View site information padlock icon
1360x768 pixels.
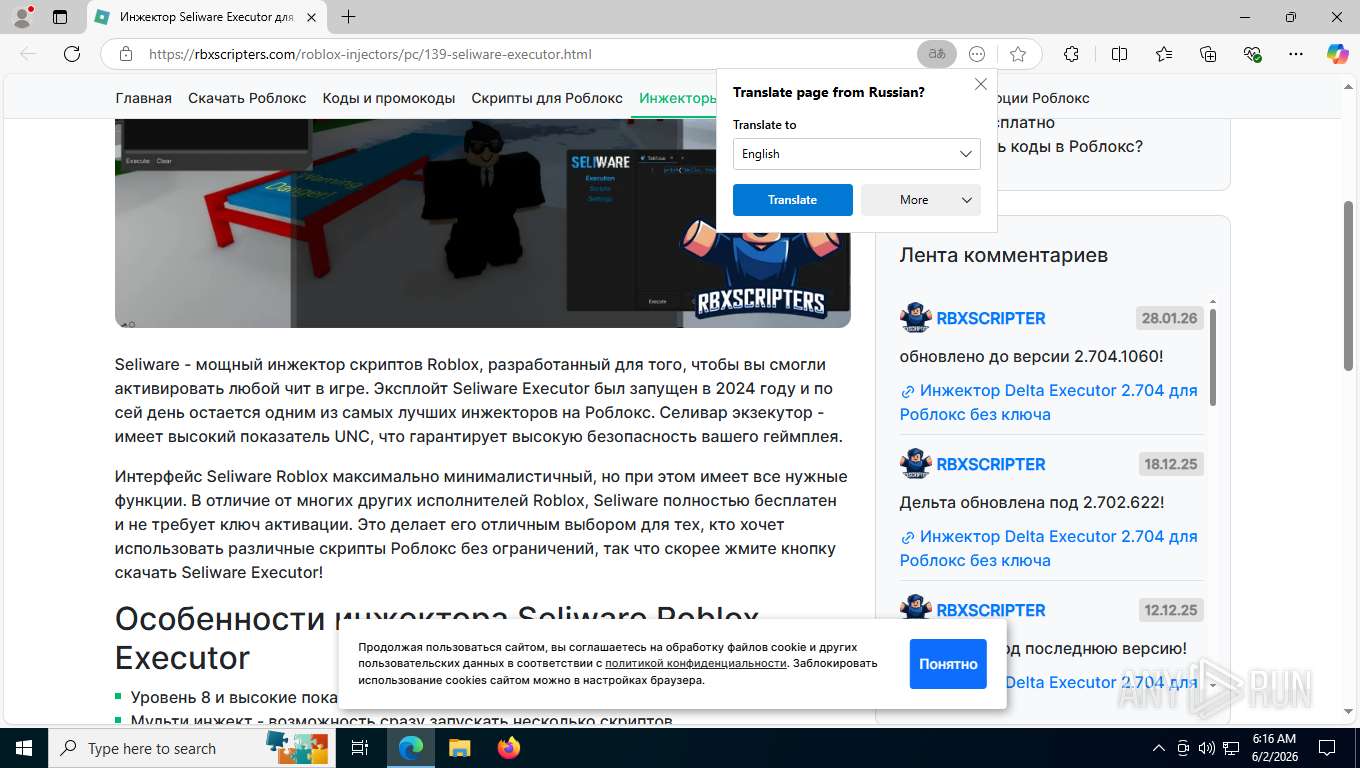click(x=125, y=54)
